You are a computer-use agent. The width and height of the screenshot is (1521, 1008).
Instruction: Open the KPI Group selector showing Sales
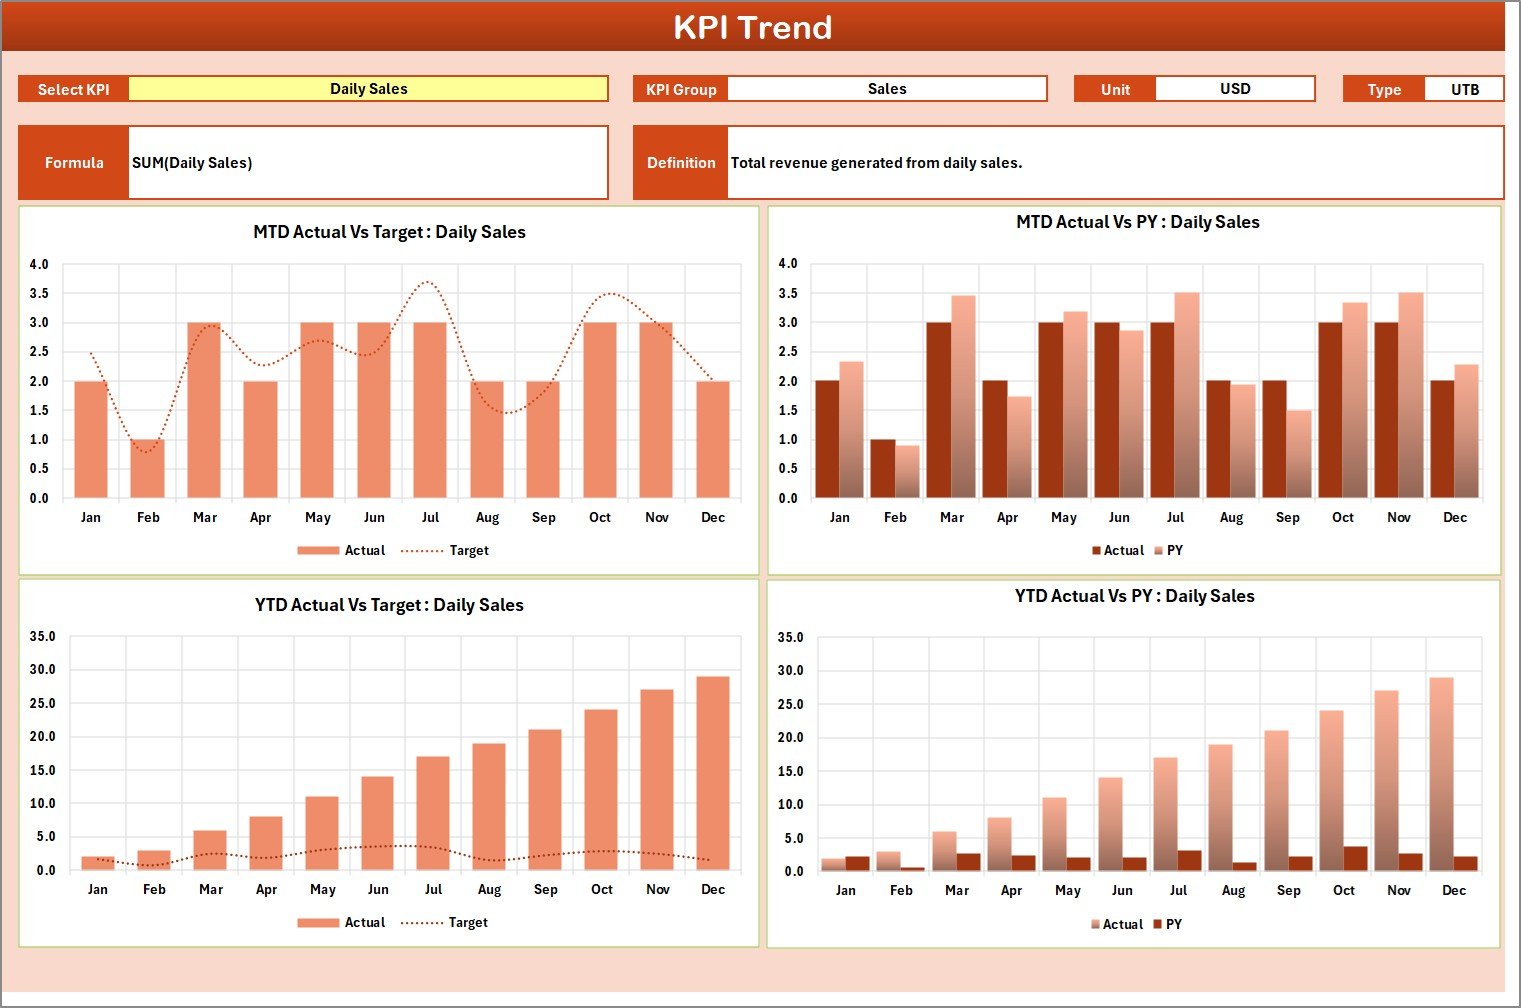pos(887,88)
